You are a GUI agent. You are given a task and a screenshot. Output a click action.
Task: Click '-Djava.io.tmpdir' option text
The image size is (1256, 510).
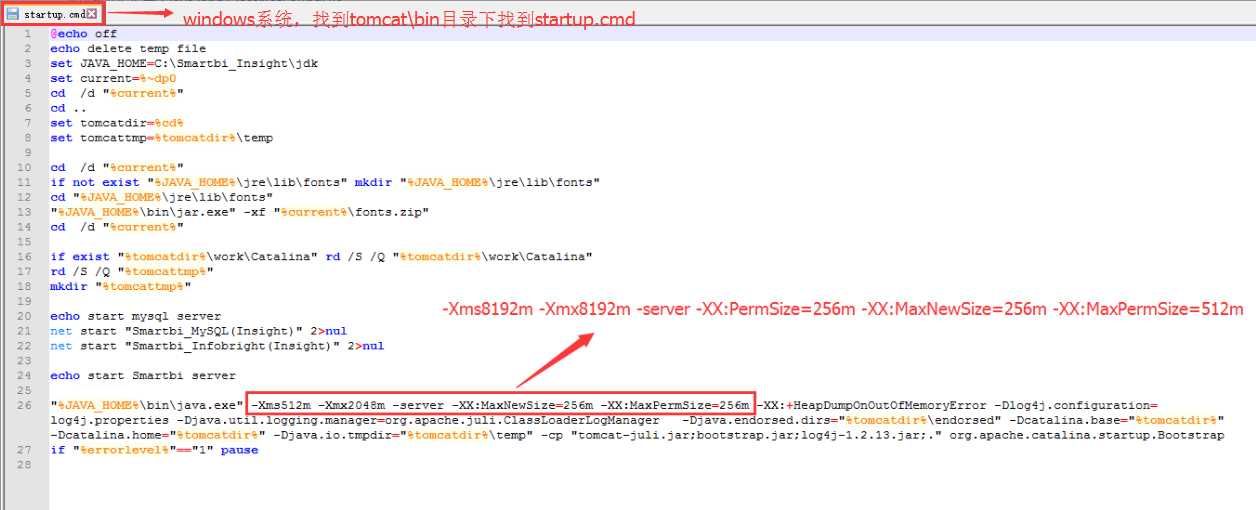[333, 435]
